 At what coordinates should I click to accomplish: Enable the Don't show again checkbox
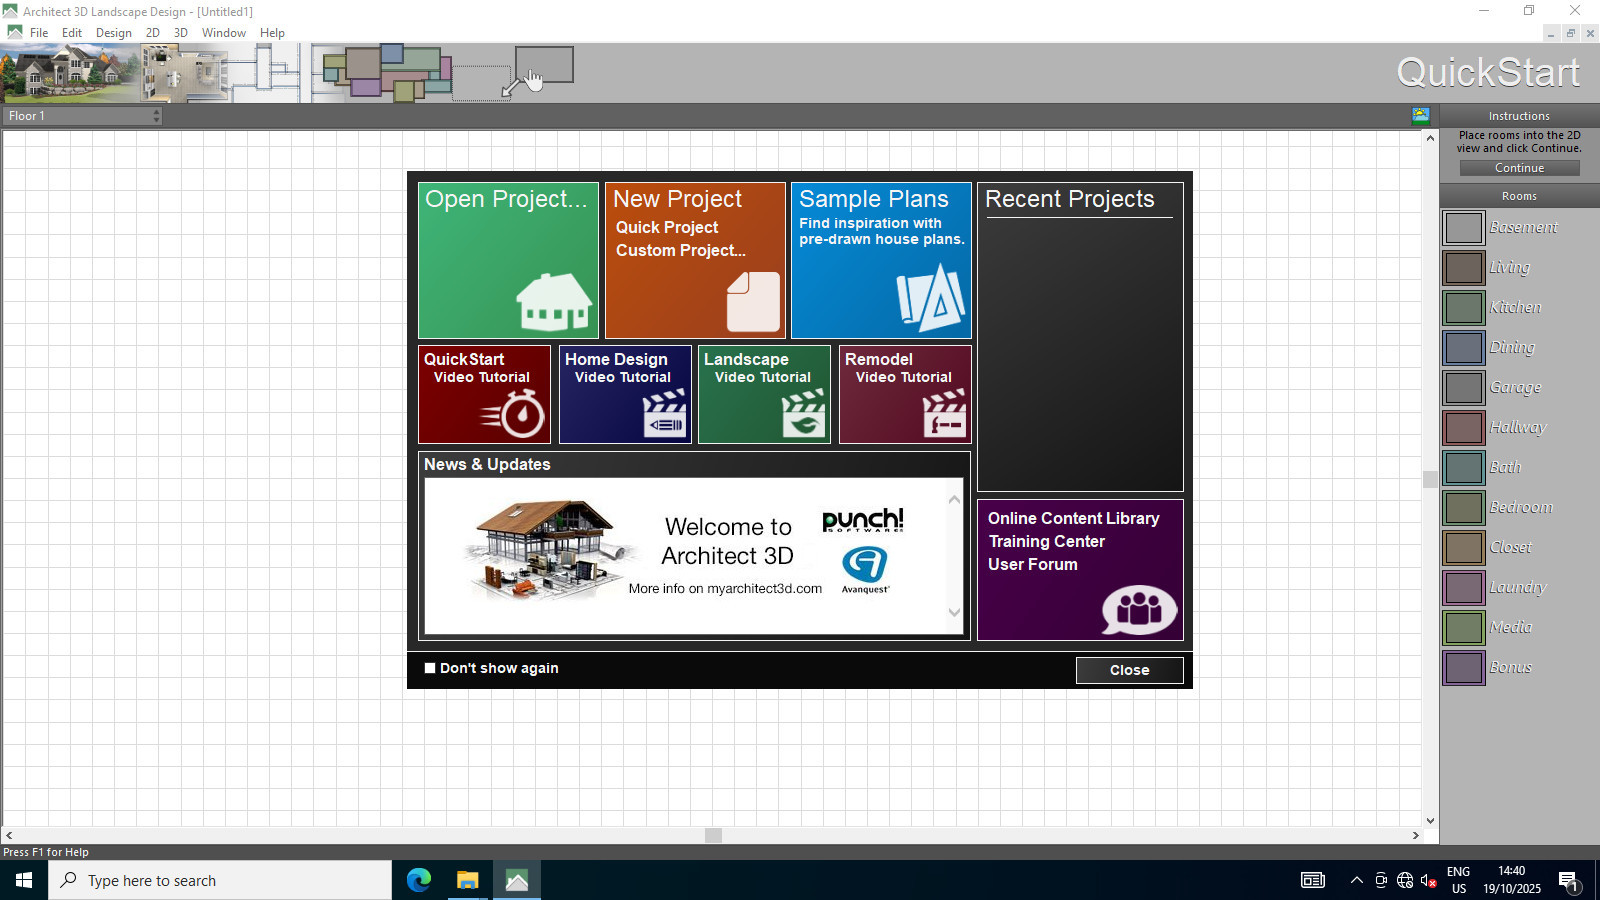[x=430, y=668]
